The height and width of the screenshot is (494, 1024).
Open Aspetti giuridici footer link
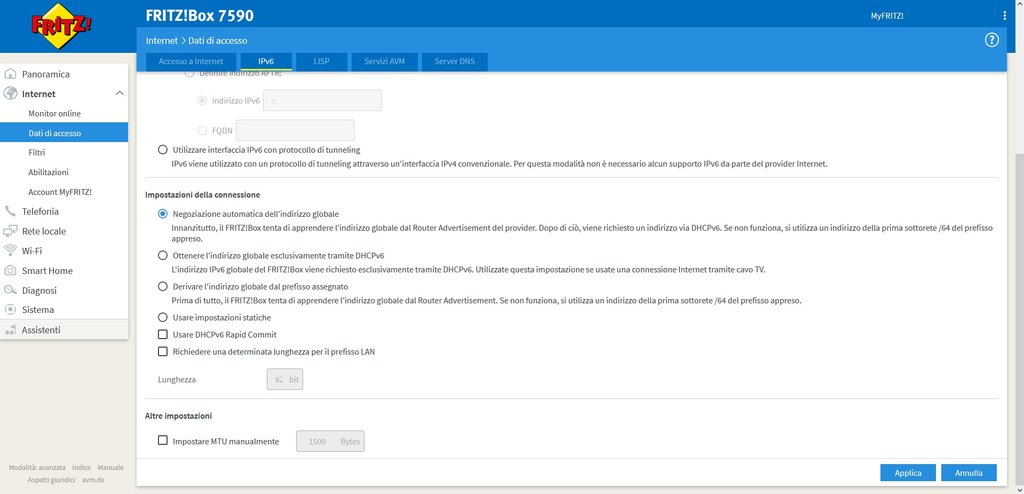pyautogui.click(x=52, y=480)
